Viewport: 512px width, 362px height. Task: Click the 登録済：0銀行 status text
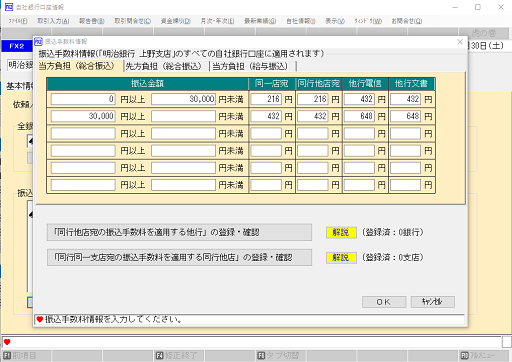click(x=393, y=232)
